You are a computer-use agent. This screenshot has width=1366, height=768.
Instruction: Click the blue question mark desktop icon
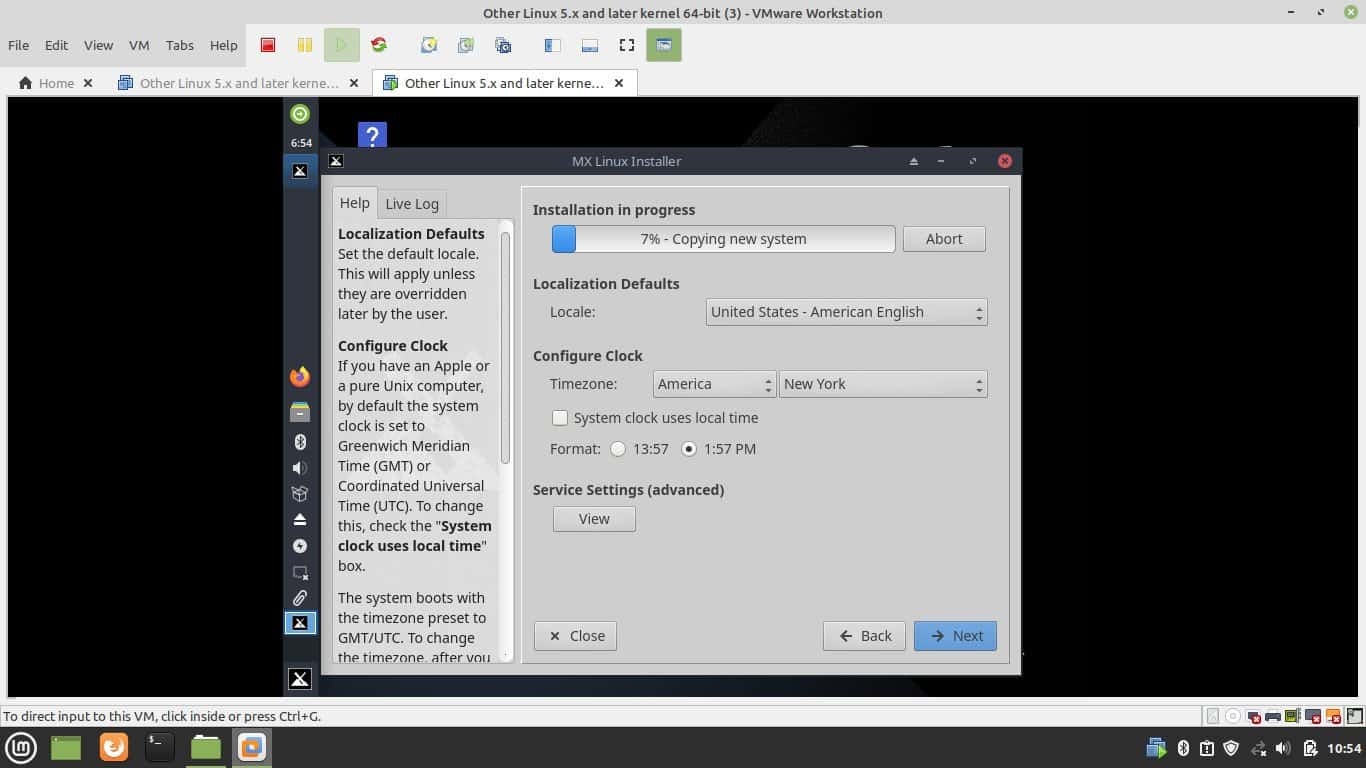[372, 135]
